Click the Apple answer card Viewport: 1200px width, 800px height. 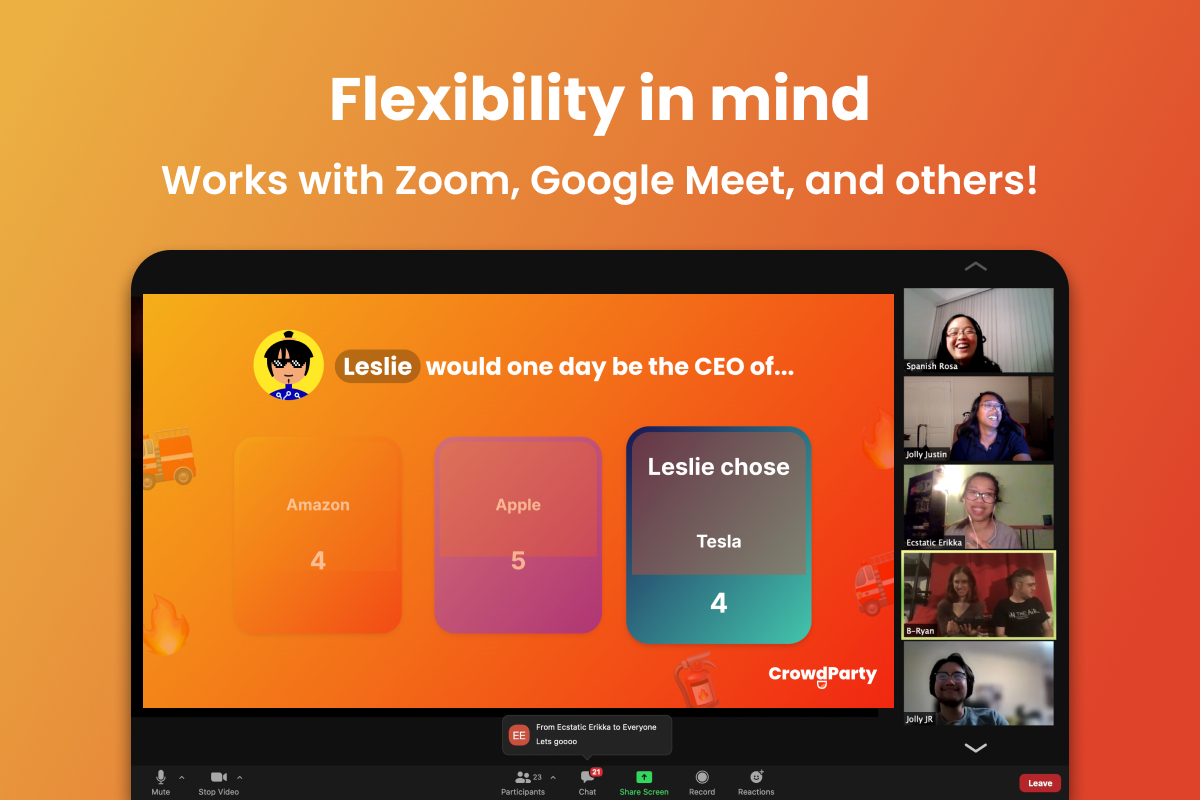coord(518,535)
